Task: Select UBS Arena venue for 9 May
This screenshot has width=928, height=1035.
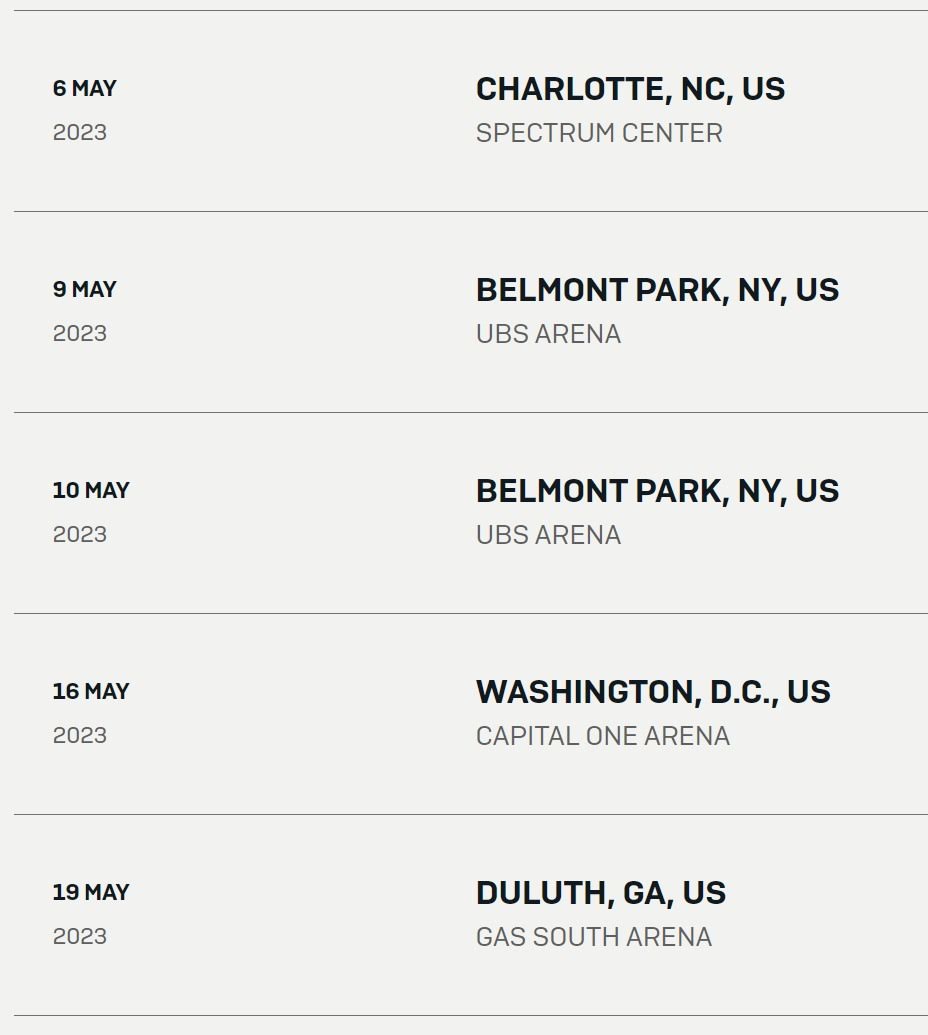Action: 548,334
